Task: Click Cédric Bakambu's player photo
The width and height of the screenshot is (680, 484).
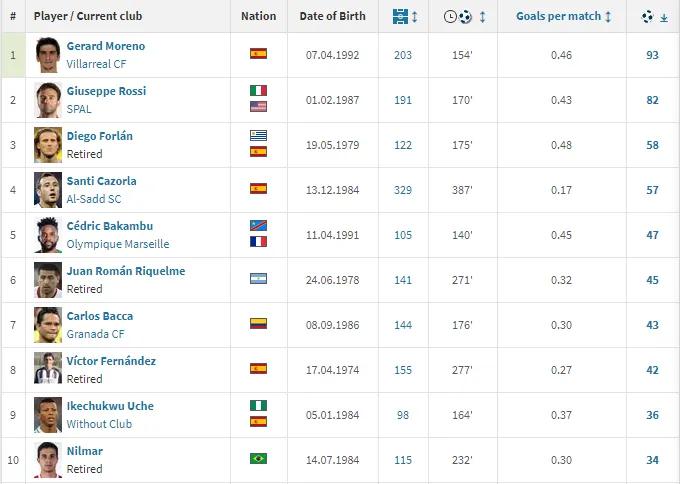Action: [47, 234]
